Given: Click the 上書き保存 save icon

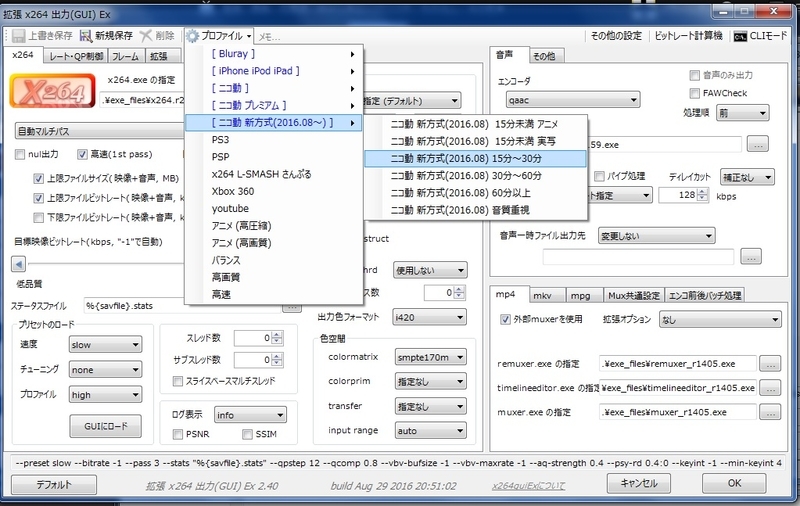Looking at the screenshot, I should (x=18, y=36).
